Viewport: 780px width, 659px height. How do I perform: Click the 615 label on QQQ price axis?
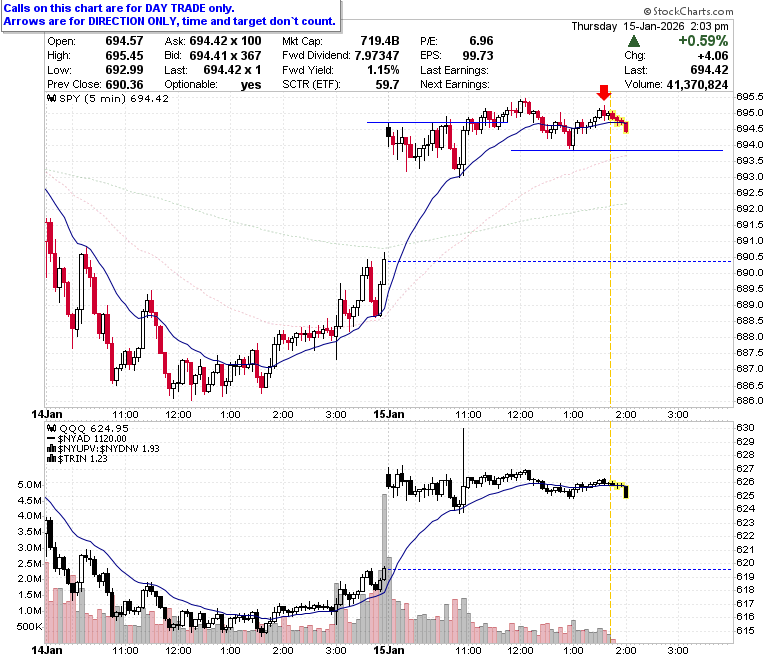[x=745, y=631]
